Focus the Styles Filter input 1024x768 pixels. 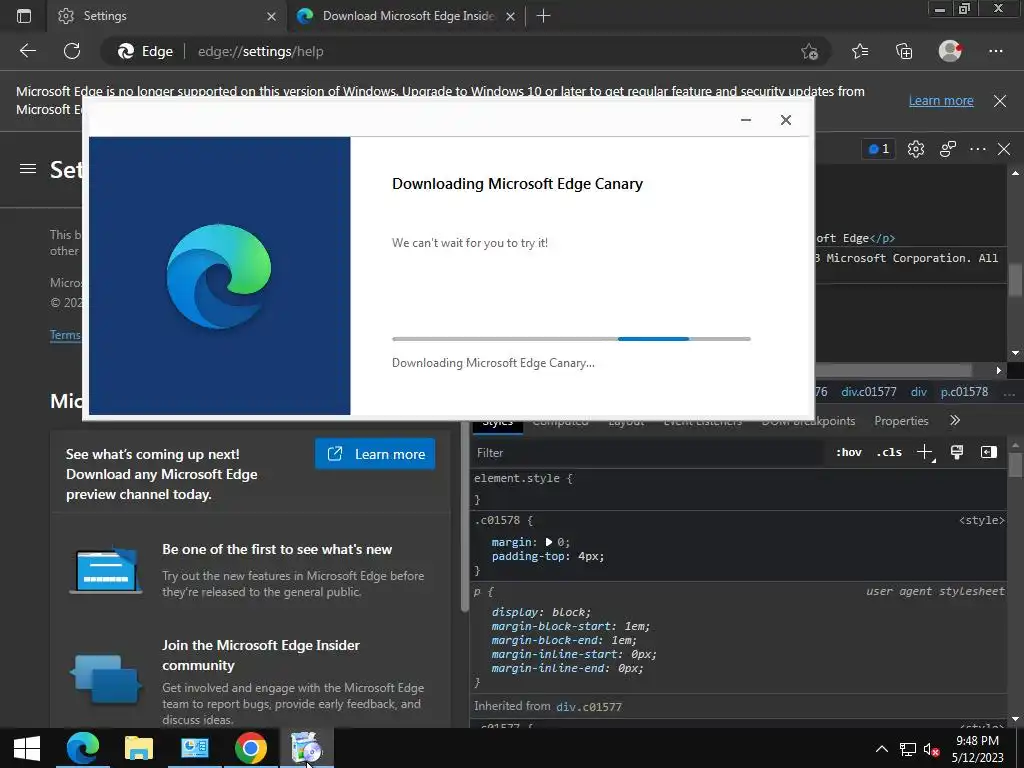tap(647, 453)
